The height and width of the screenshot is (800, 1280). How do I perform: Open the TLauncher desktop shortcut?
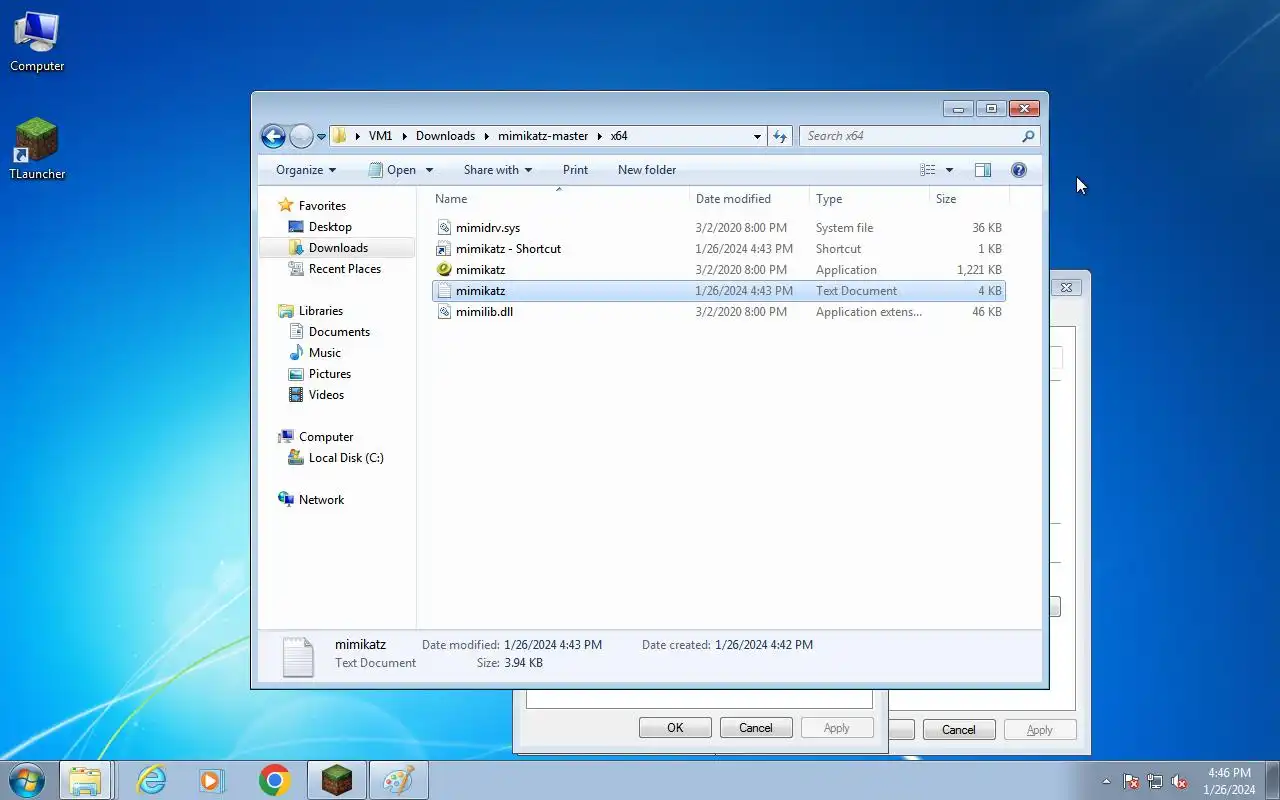(x=37, y=150)
